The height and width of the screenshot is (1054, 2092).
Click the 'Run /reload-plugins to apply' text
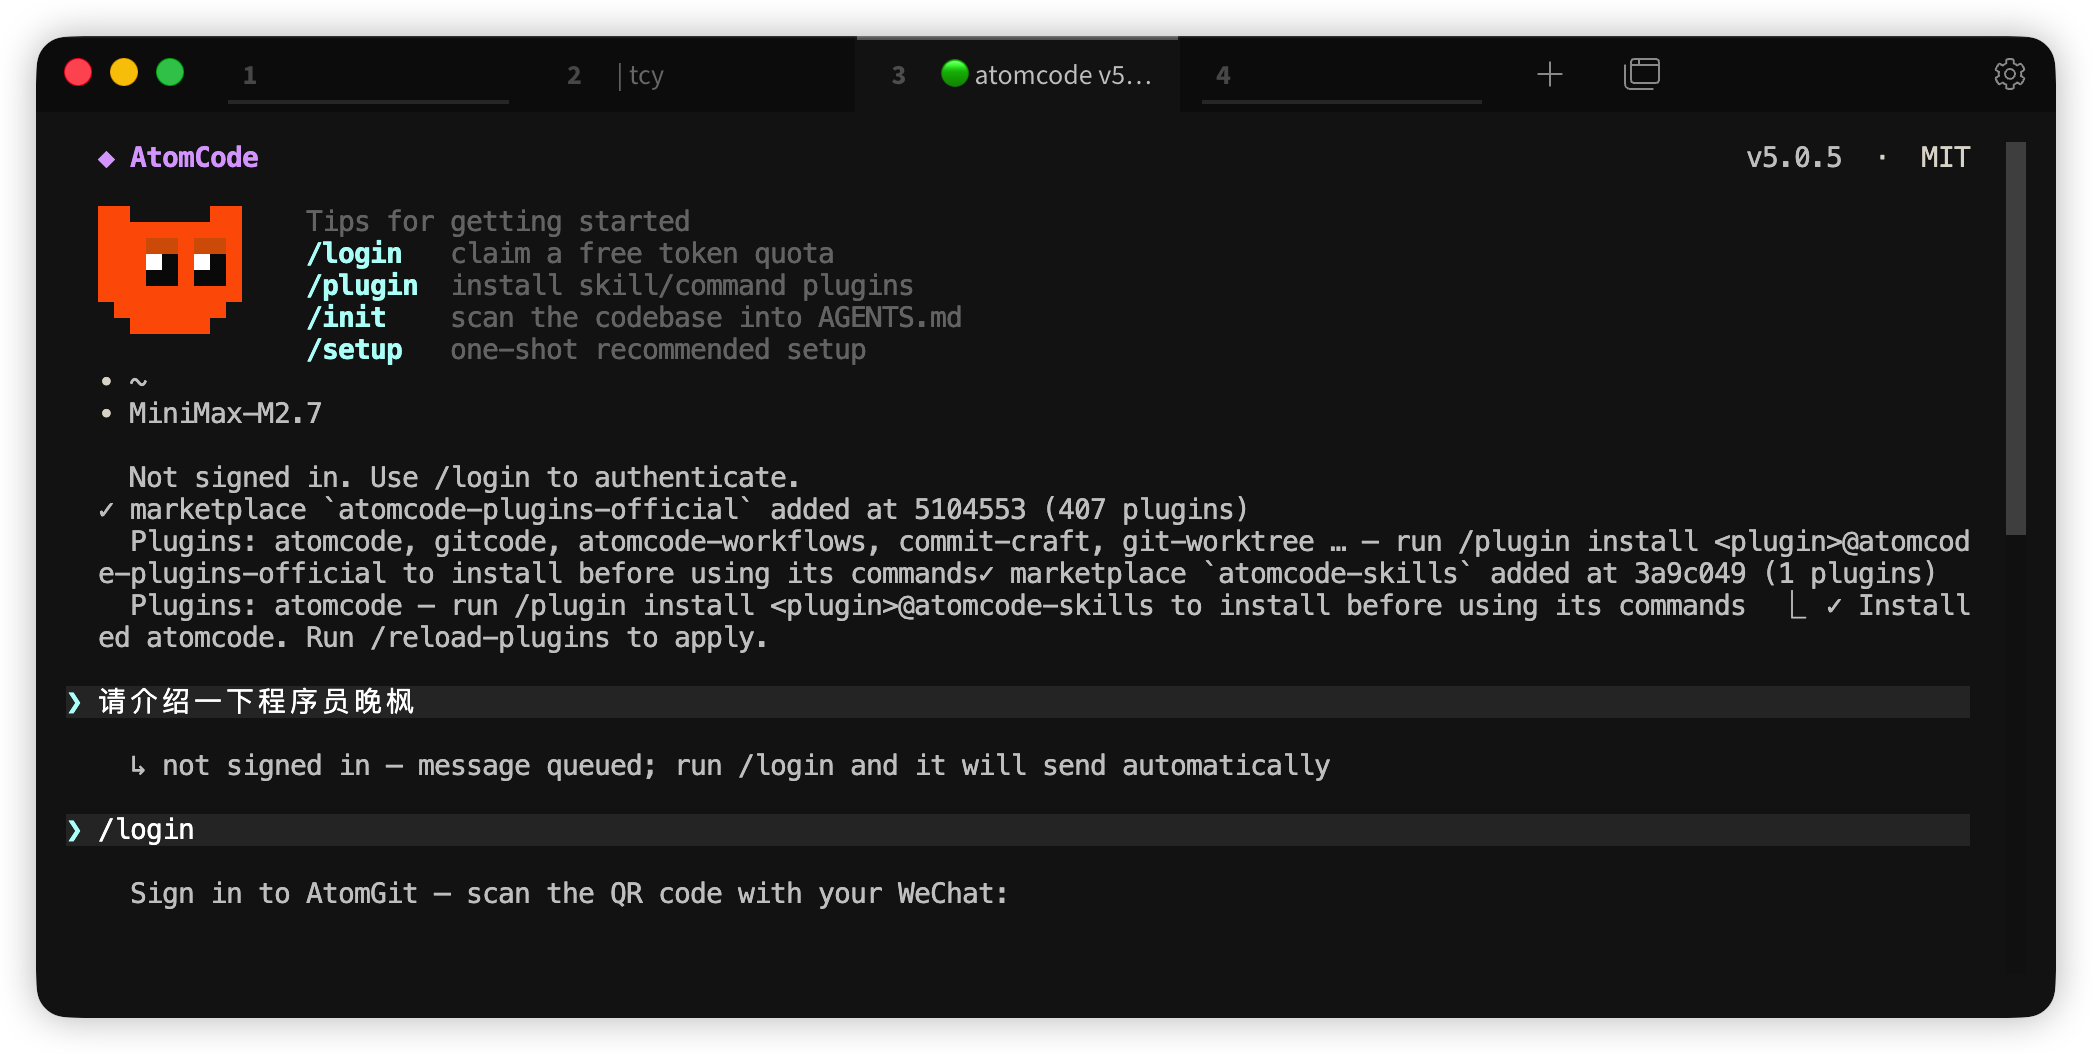(537, 637)
